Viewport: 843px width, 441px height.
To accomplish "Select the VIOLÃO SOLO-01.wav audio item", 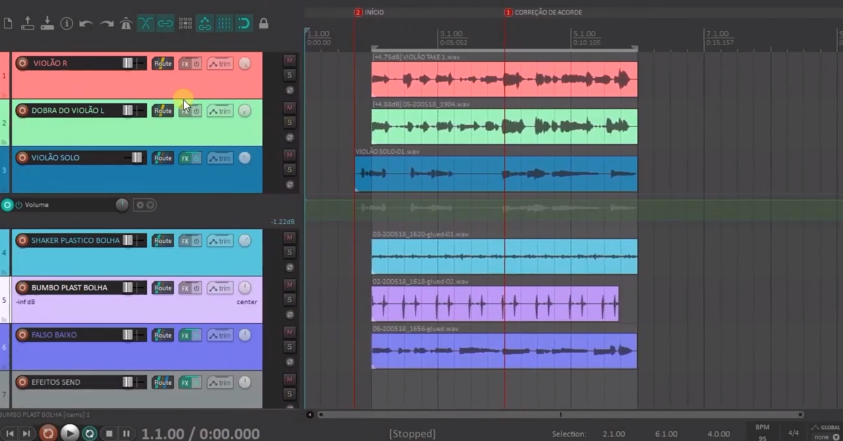I will point(496,174).
